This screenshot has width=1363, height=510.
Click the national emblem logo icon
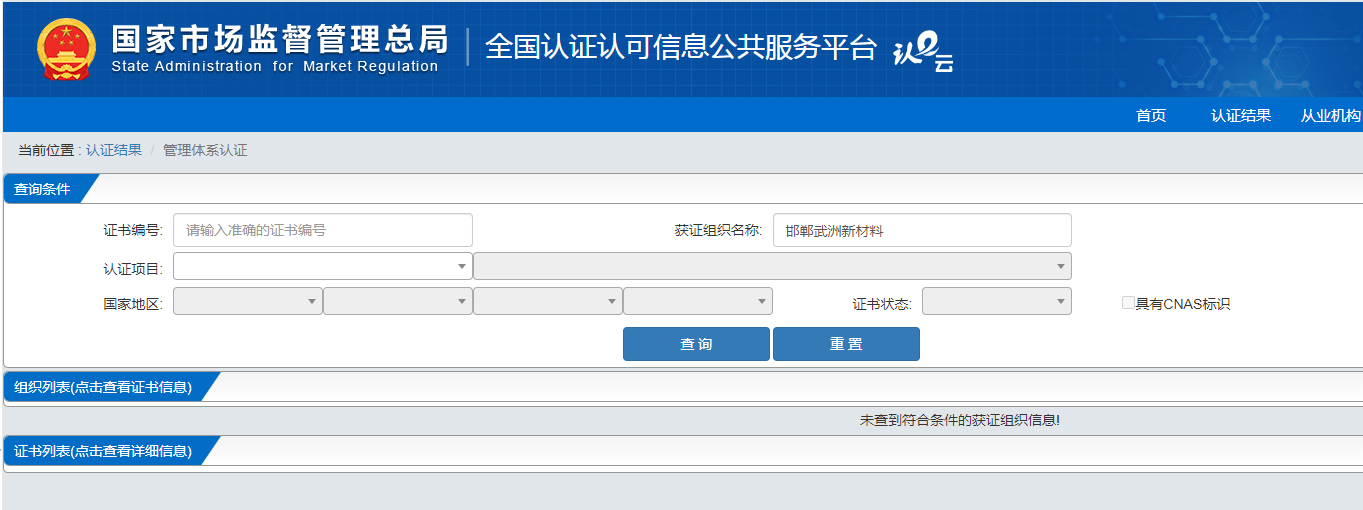pos(67,49)
